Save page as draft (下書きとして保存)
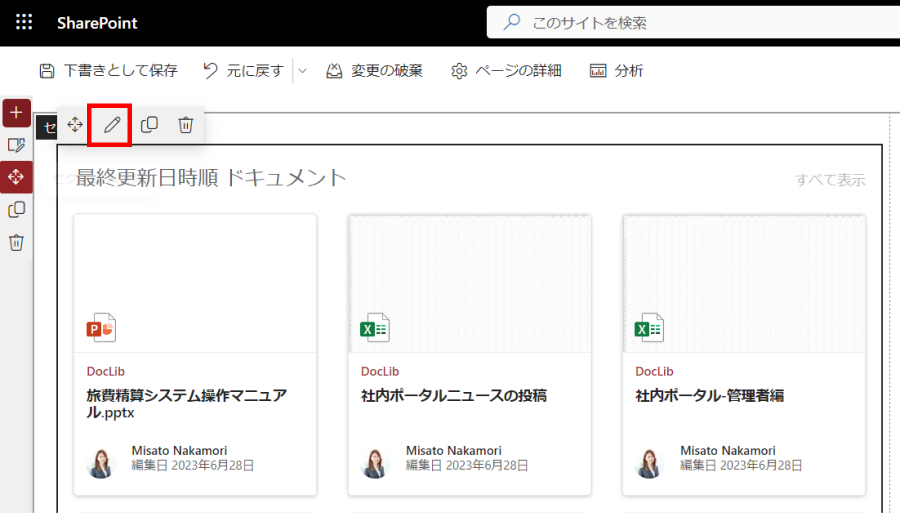The image size is (901, 514). click(108, 71)
